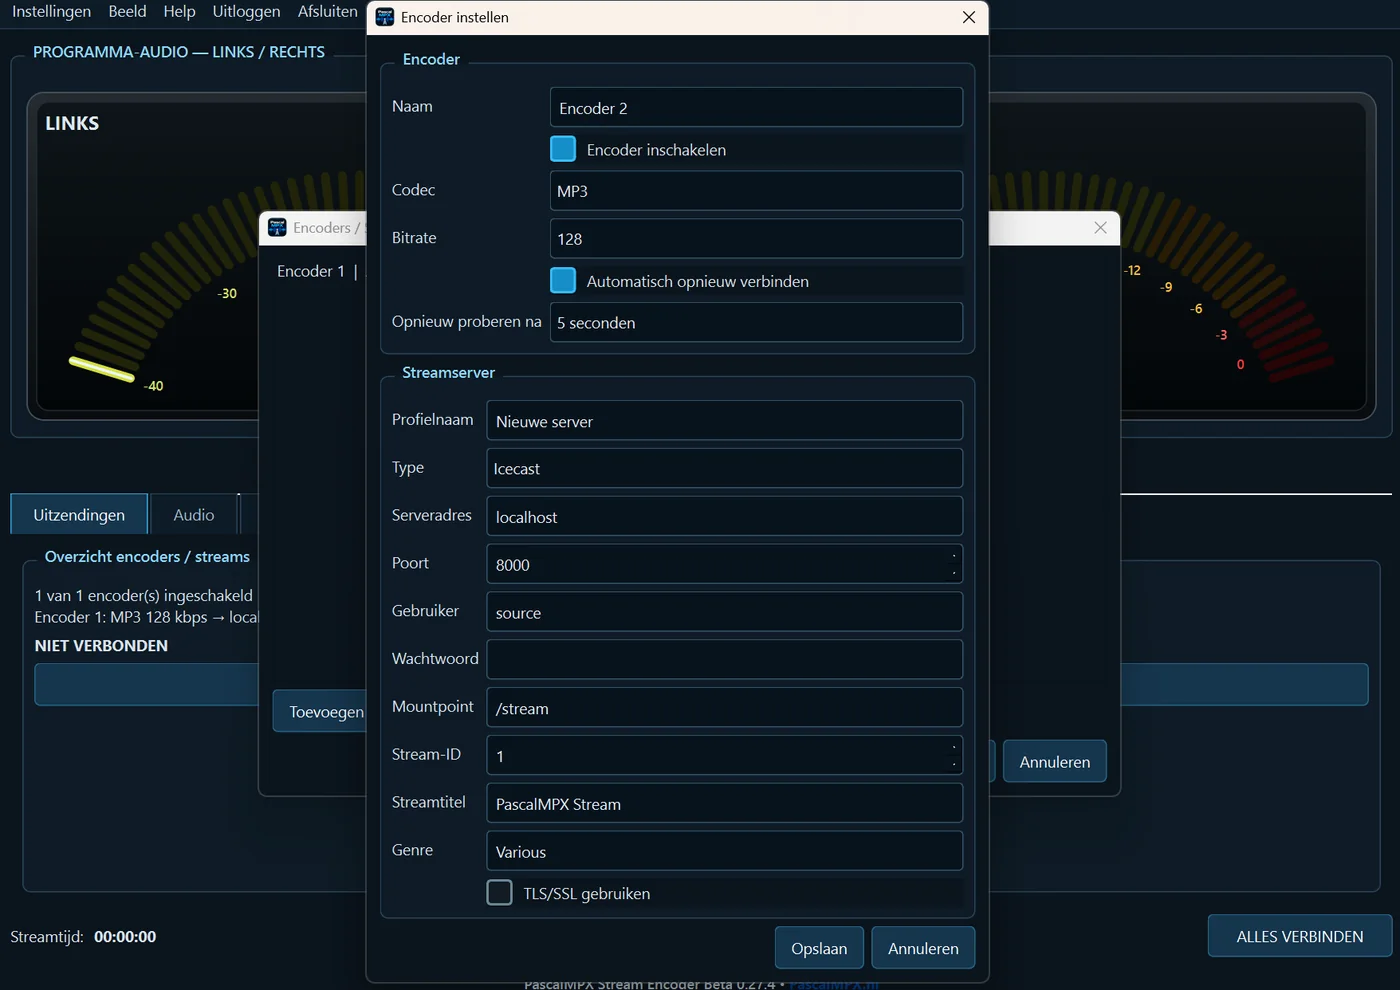Click the Streamtijd value 00:00:00
Screen dimensions: 1400x990
(125, 937)
